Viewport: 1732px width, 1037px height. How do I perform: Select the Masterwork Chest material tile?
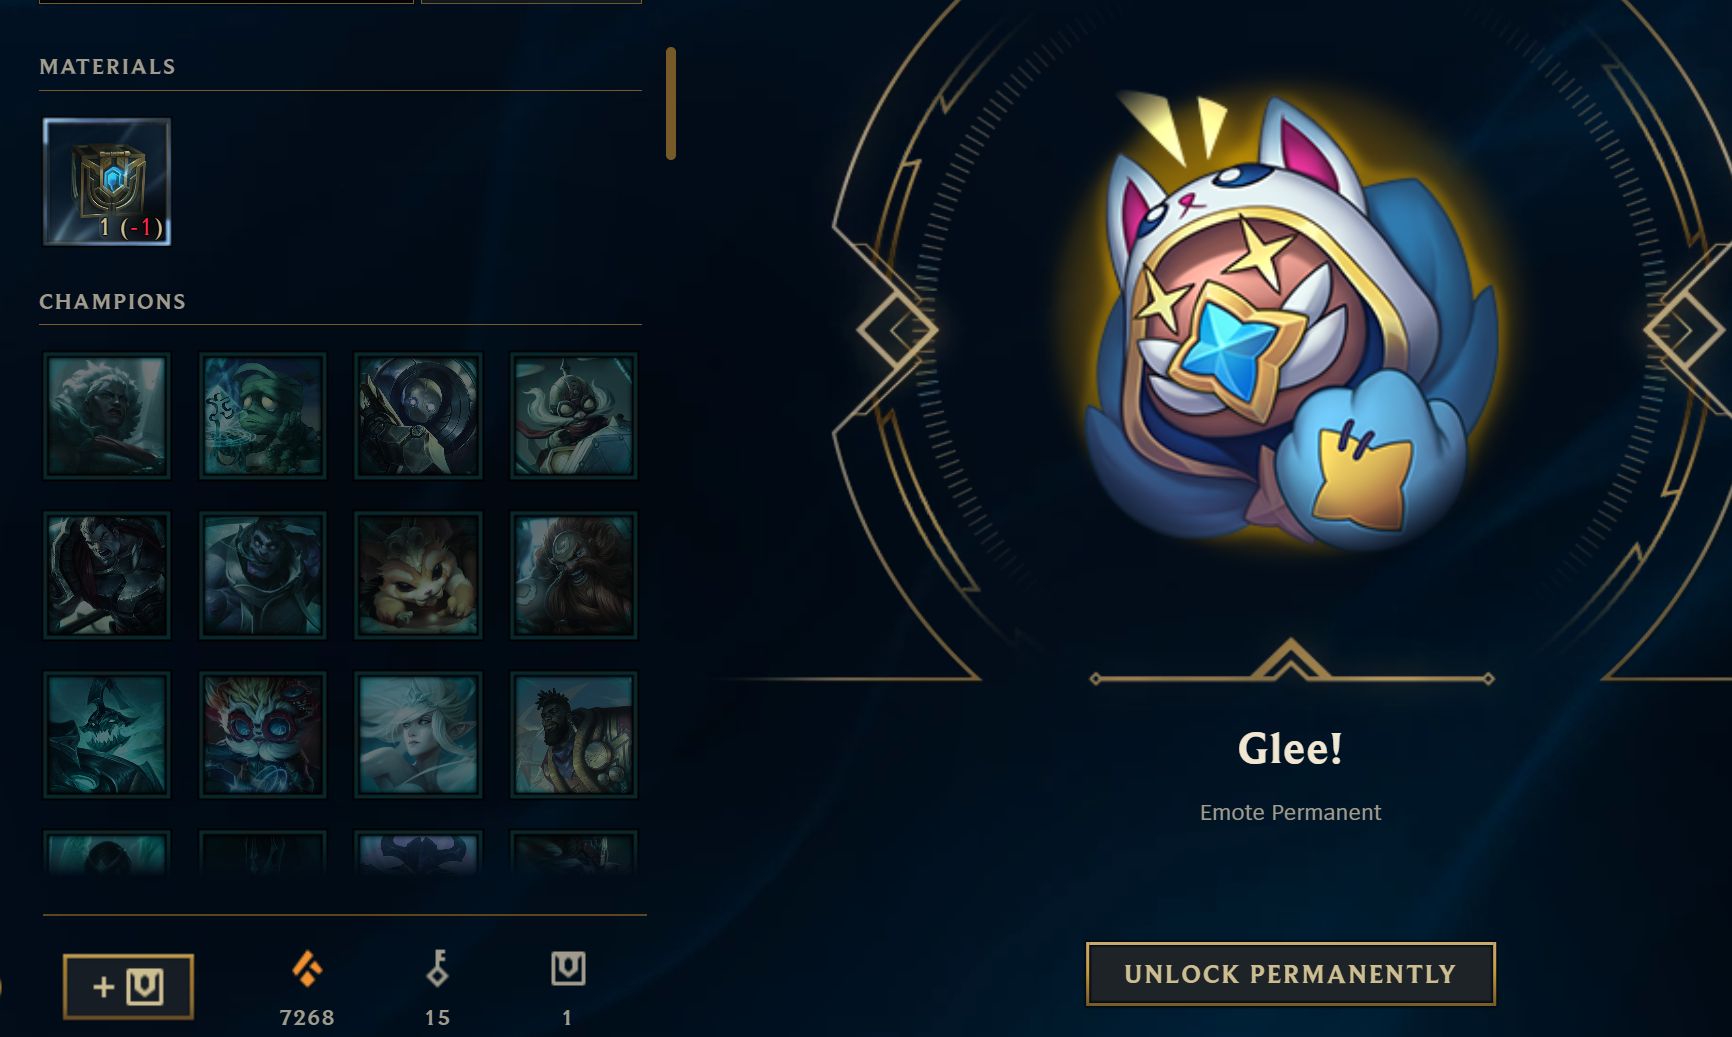(x=107, y=182)
